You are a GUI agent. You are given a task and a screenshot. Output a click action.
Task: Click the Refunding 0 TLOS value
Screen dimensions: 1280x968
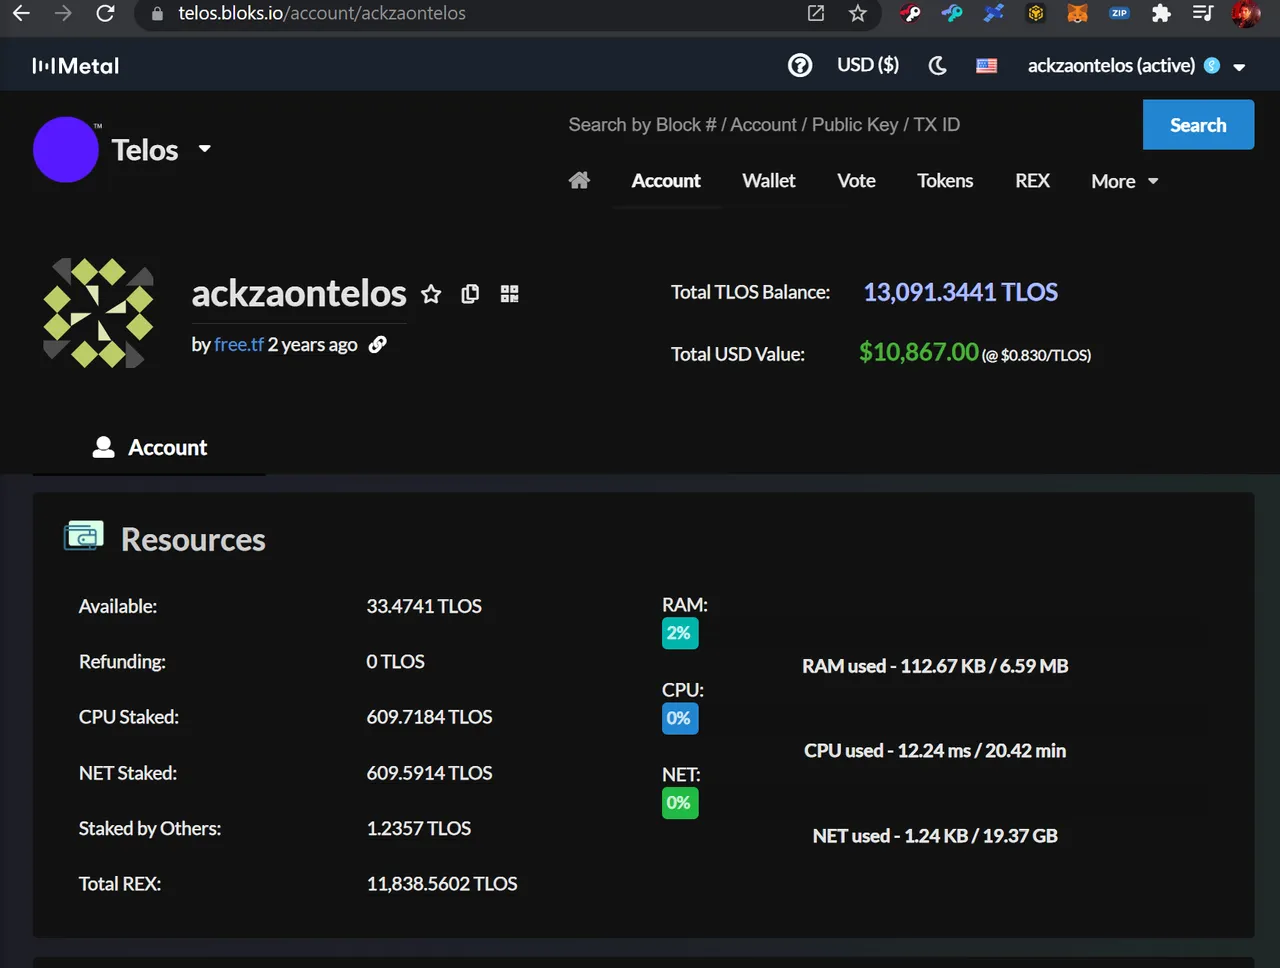click(x=395, y=662)
